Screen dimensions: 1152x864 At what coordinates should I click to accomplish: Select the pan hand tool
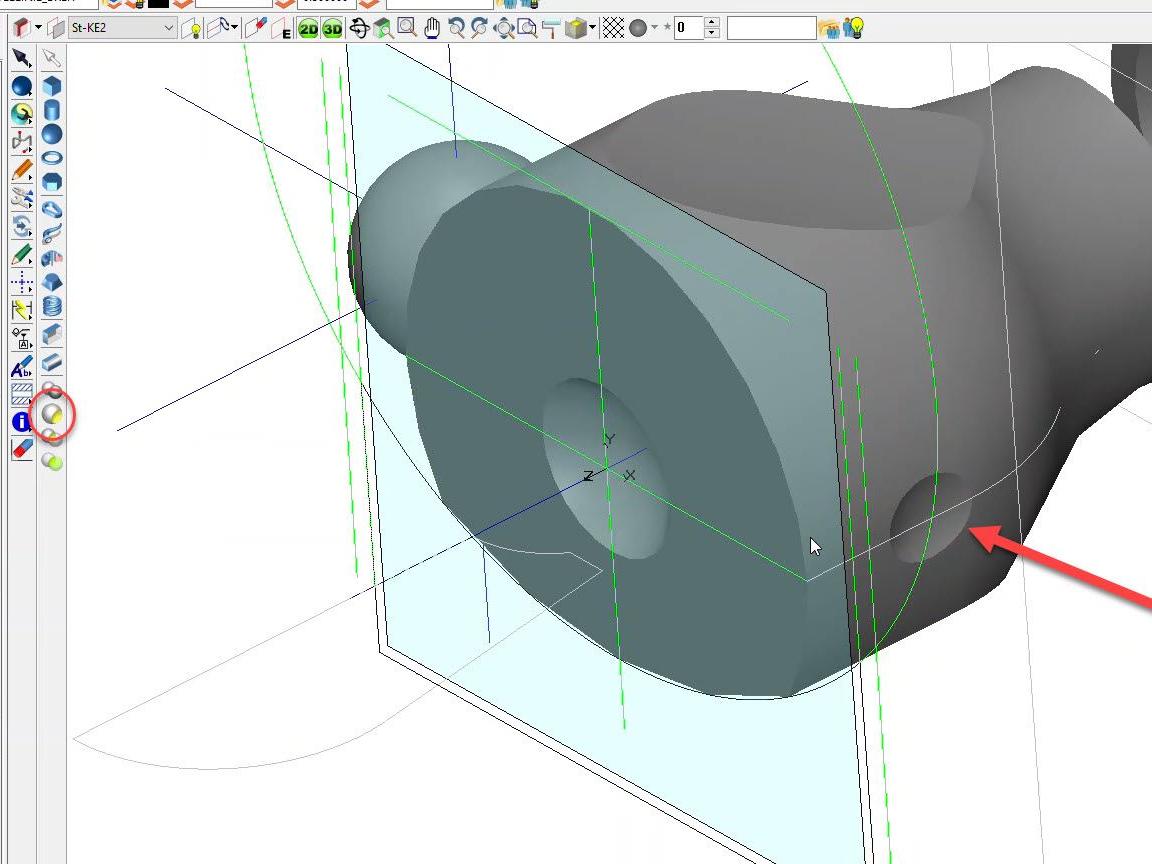(432, 28)
